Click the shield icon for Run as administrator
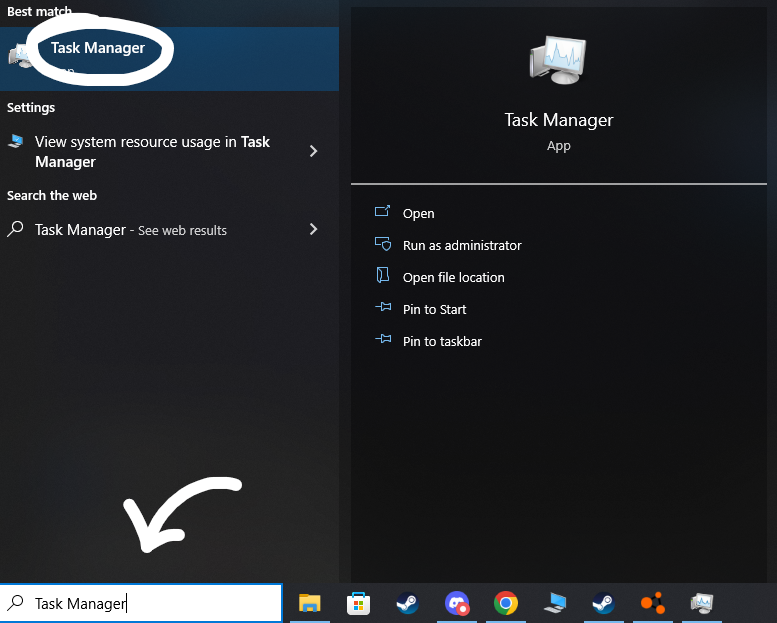 [x=383, y=244]
